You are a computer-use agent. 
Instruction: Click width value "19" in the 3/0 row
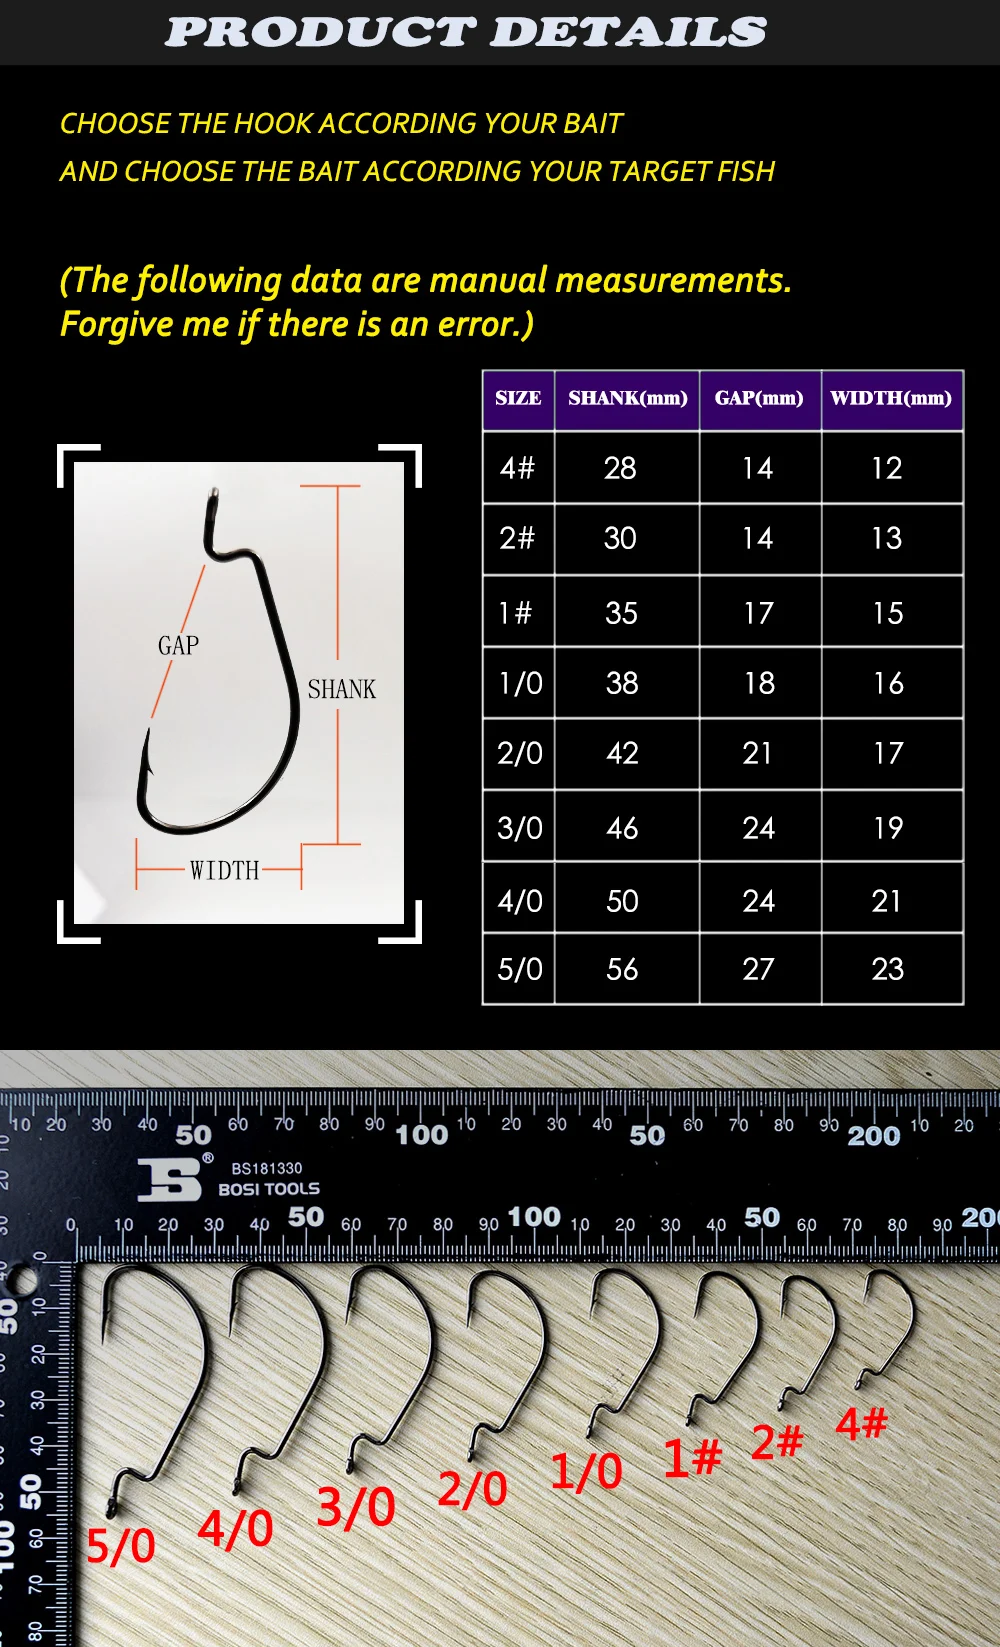pos(888,828)
